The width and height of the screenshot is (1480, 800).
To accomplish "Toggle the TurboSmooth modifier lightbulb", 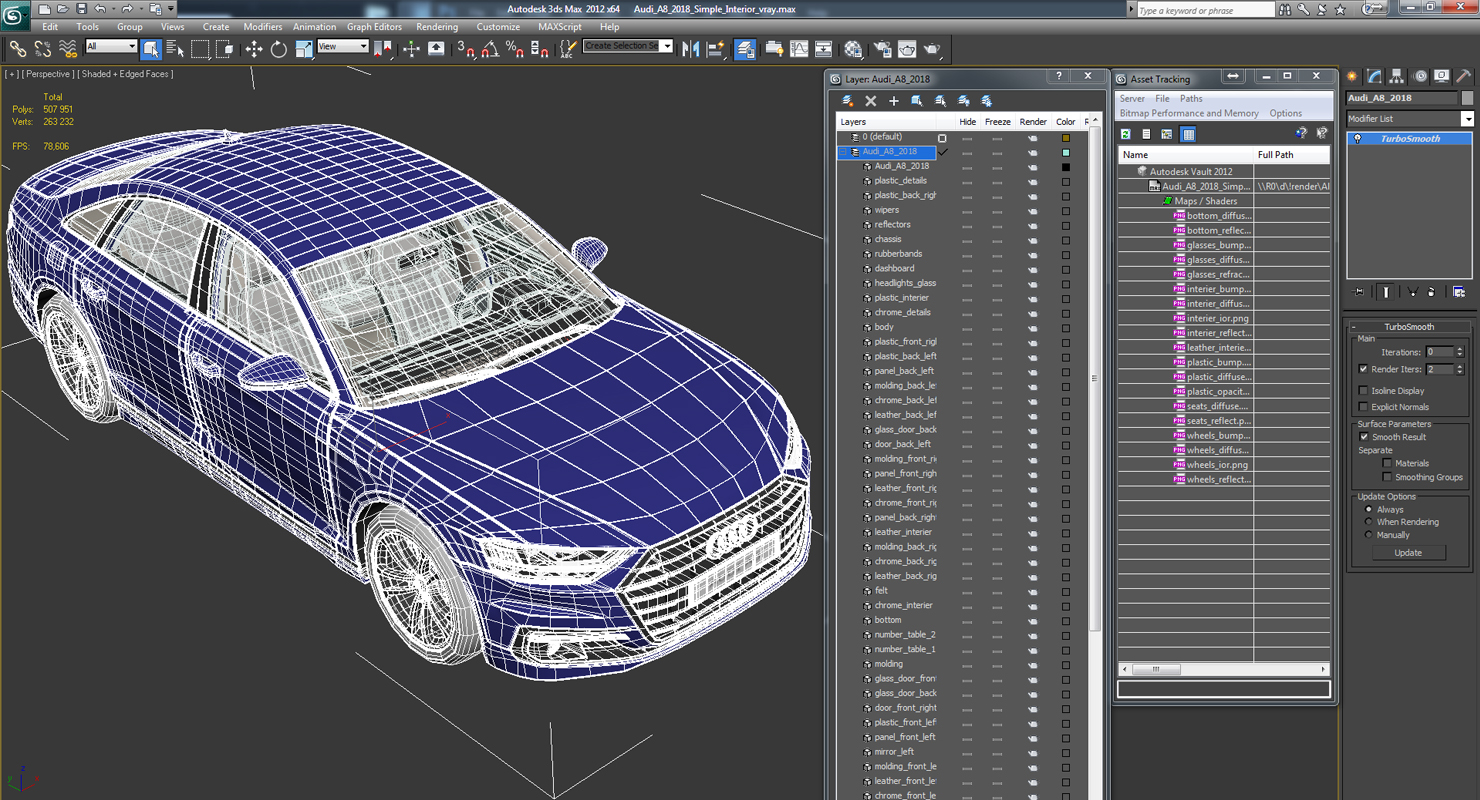I will (x=1358, y=139).
